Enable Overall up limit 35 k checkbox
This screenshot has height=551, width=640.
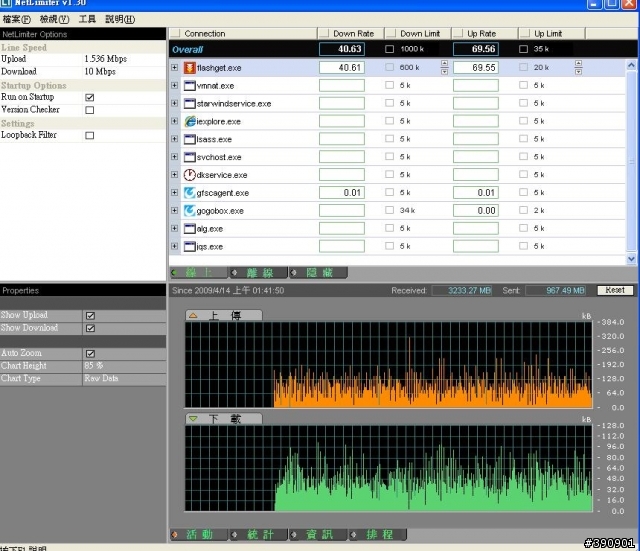click(523, 49)
